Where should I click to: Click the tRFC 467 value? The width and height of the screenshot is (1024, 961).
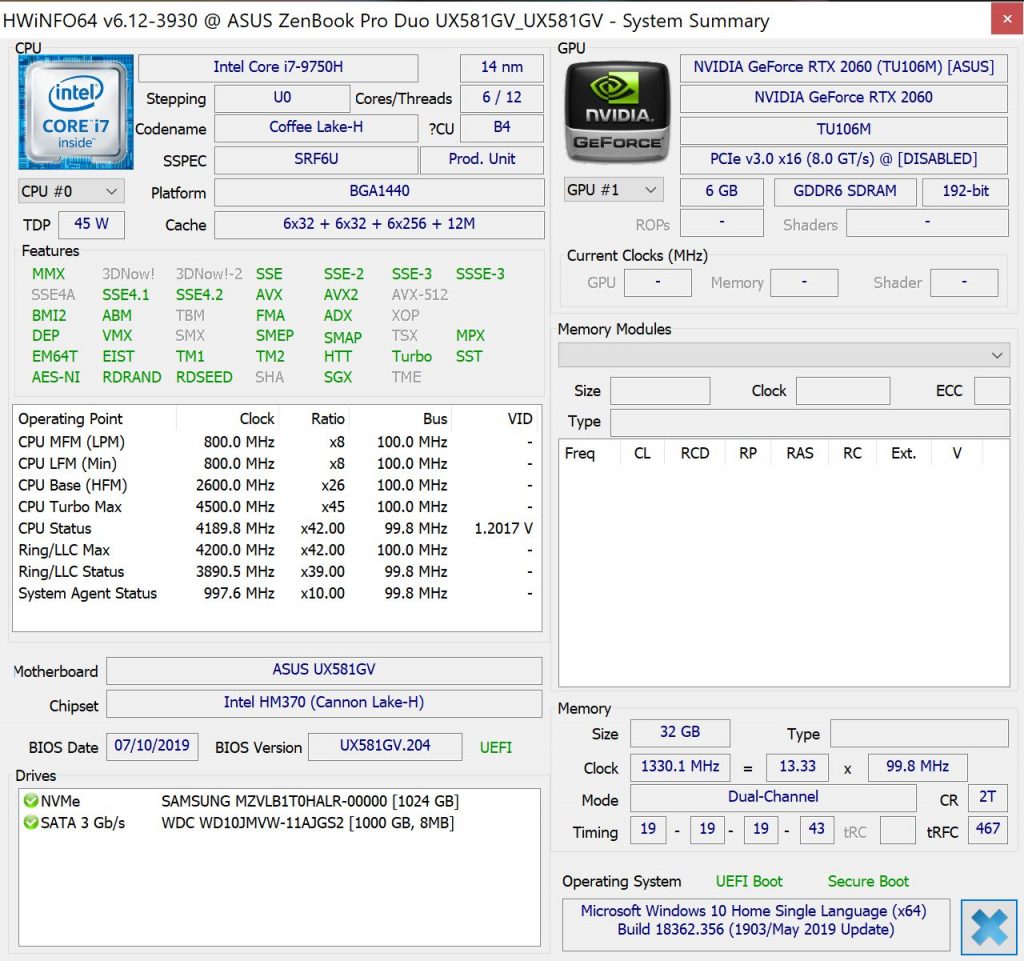tap(987, 830)
